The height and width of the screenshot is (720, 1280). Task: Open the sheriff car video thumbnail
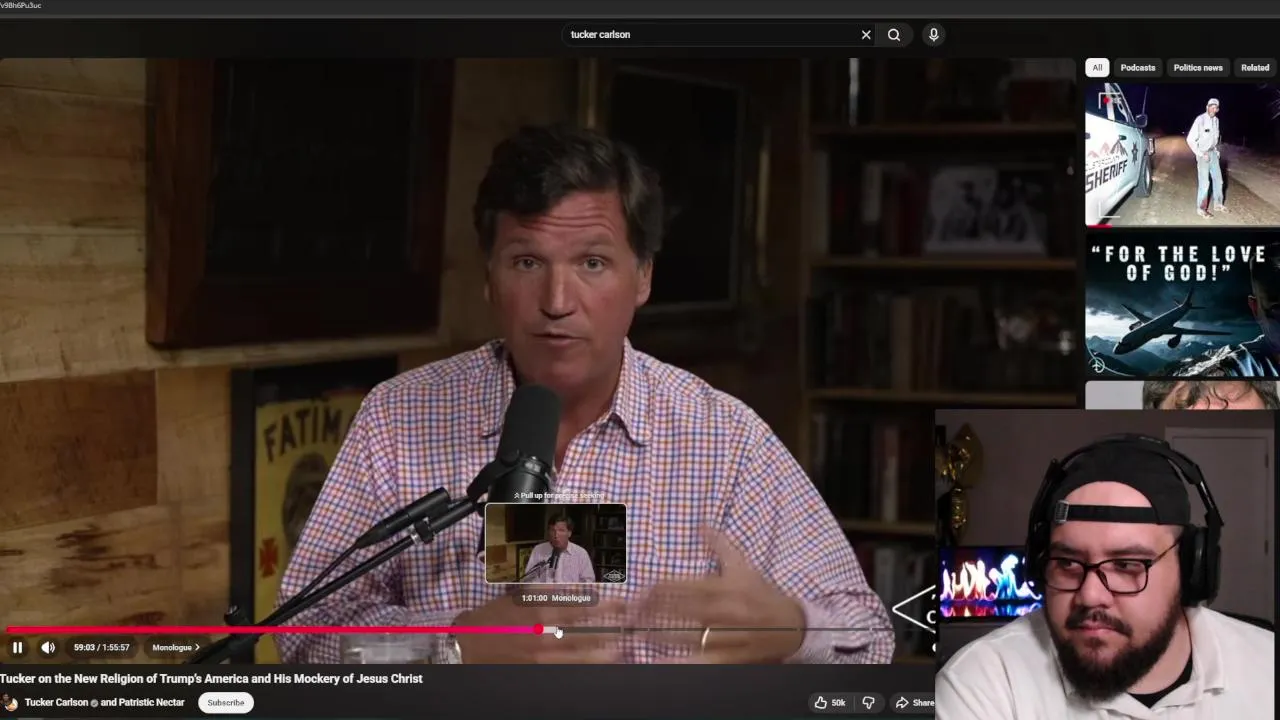1182,154
